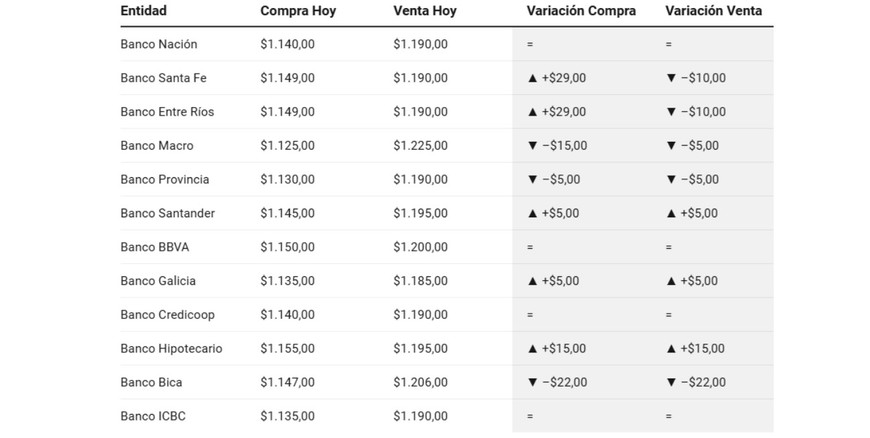
Task: Click the down arrow in Banco Macro's Variación Compra
Action: 532,146
